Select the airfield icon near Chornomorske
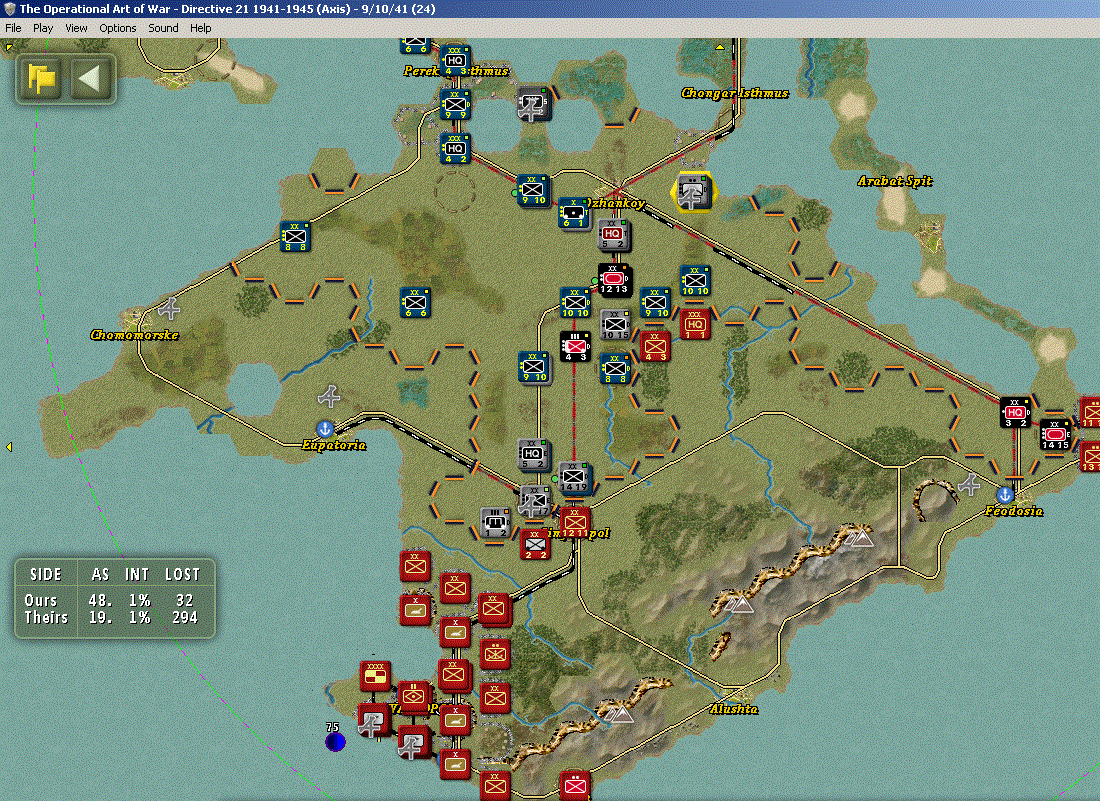Image resolution: width=1101 pixels, height=801 pixels. 169,307
